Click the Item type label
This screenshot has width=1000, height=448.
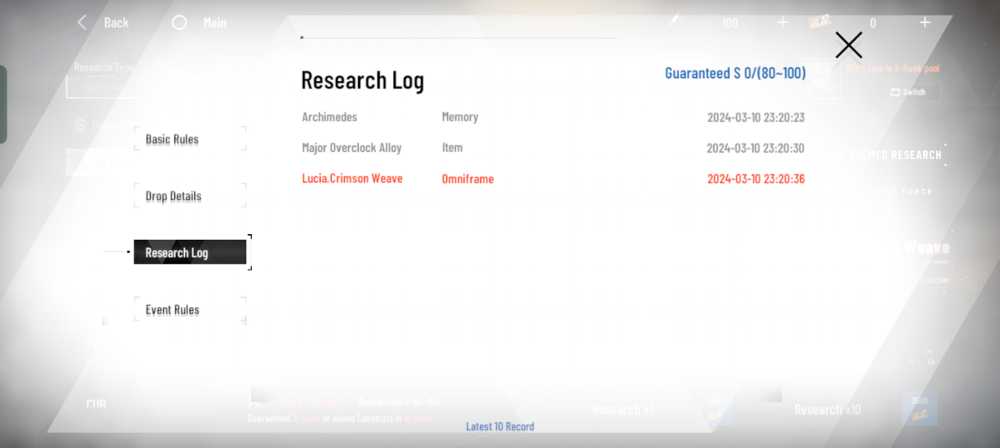coord(452,147)
